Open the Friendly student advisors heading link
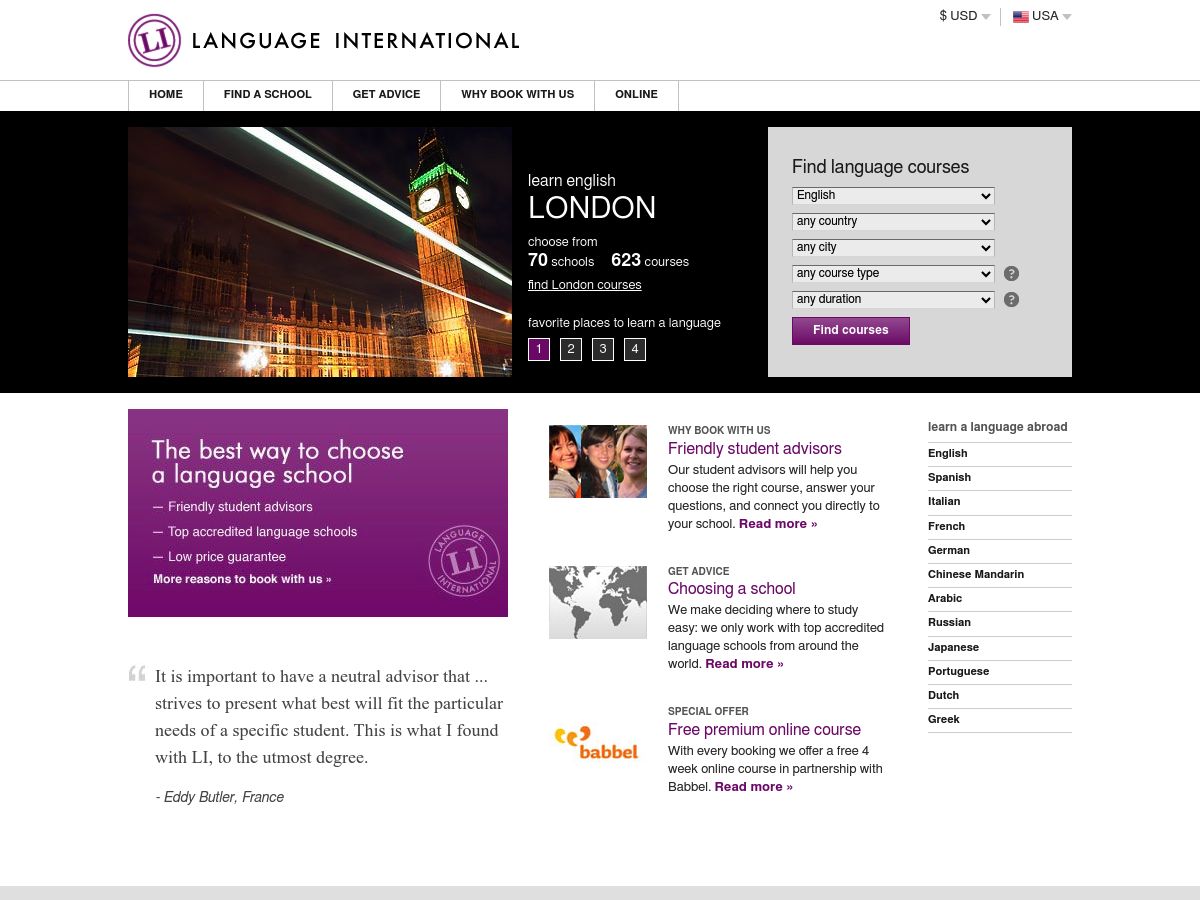The height and width of the screenshot is (900, 1200). click(755, 449)
